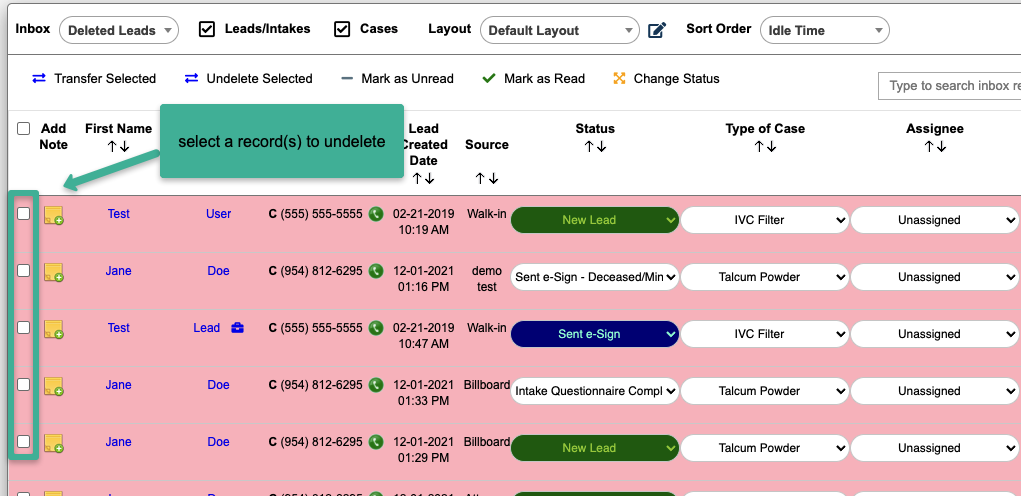Image resolution: width=1021 pixels, height=496 pixels.
Task: Open IVC Filter case type dropdown in 10:19 AM row
Action: 765,220
